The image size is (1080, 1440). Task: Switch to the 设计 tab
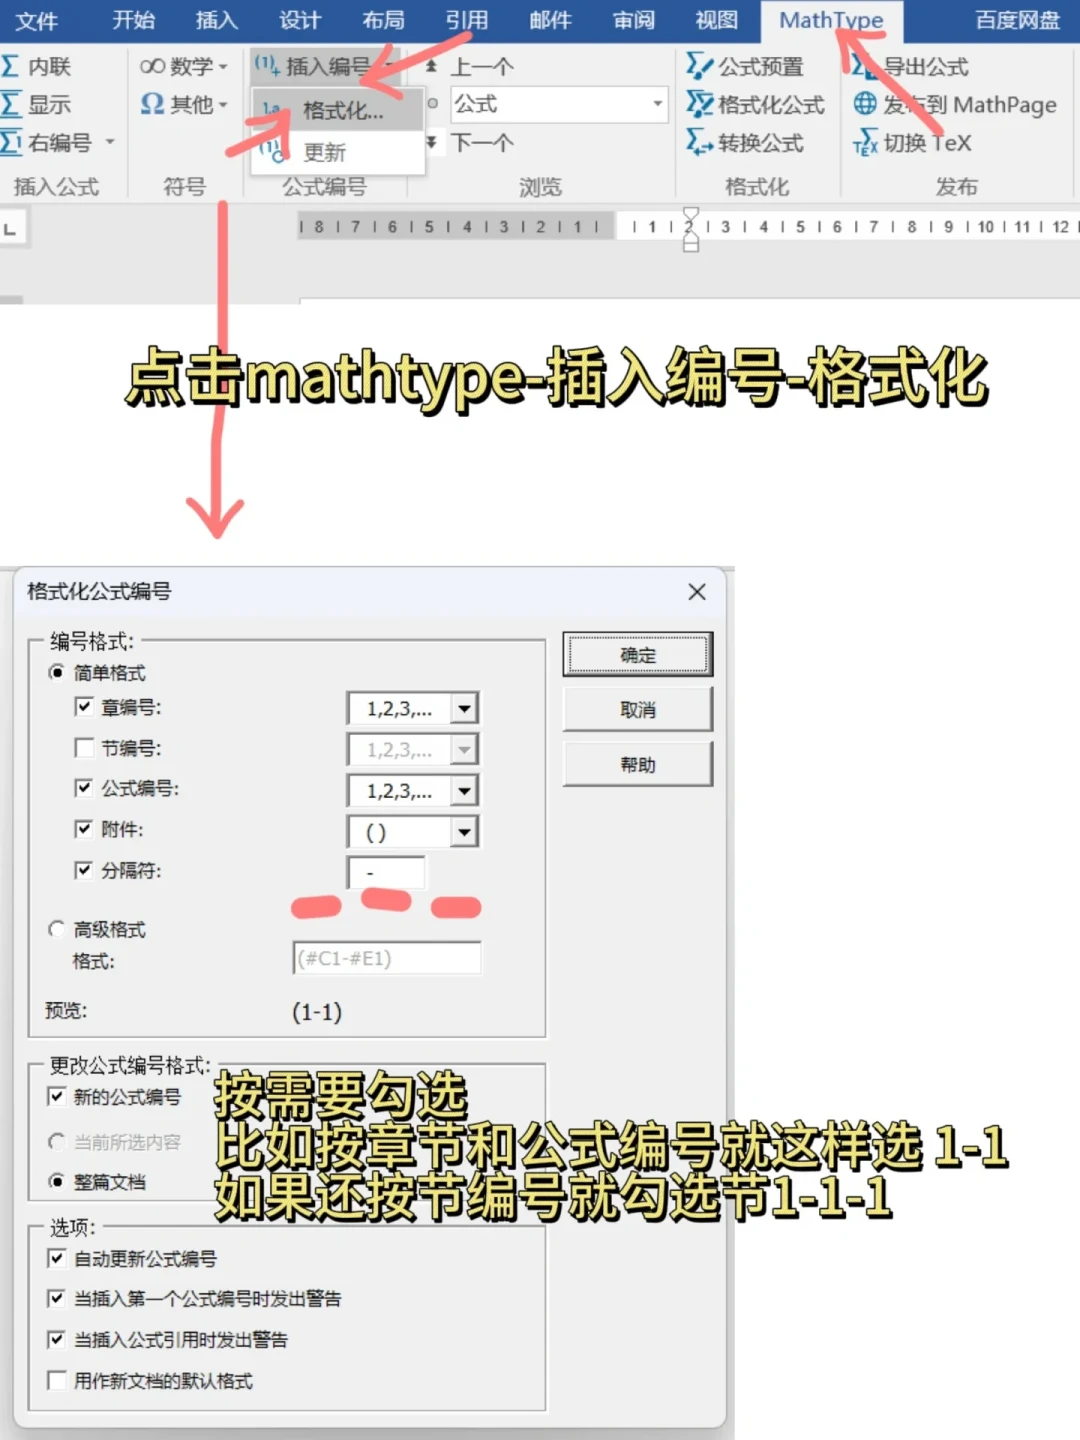300,20
